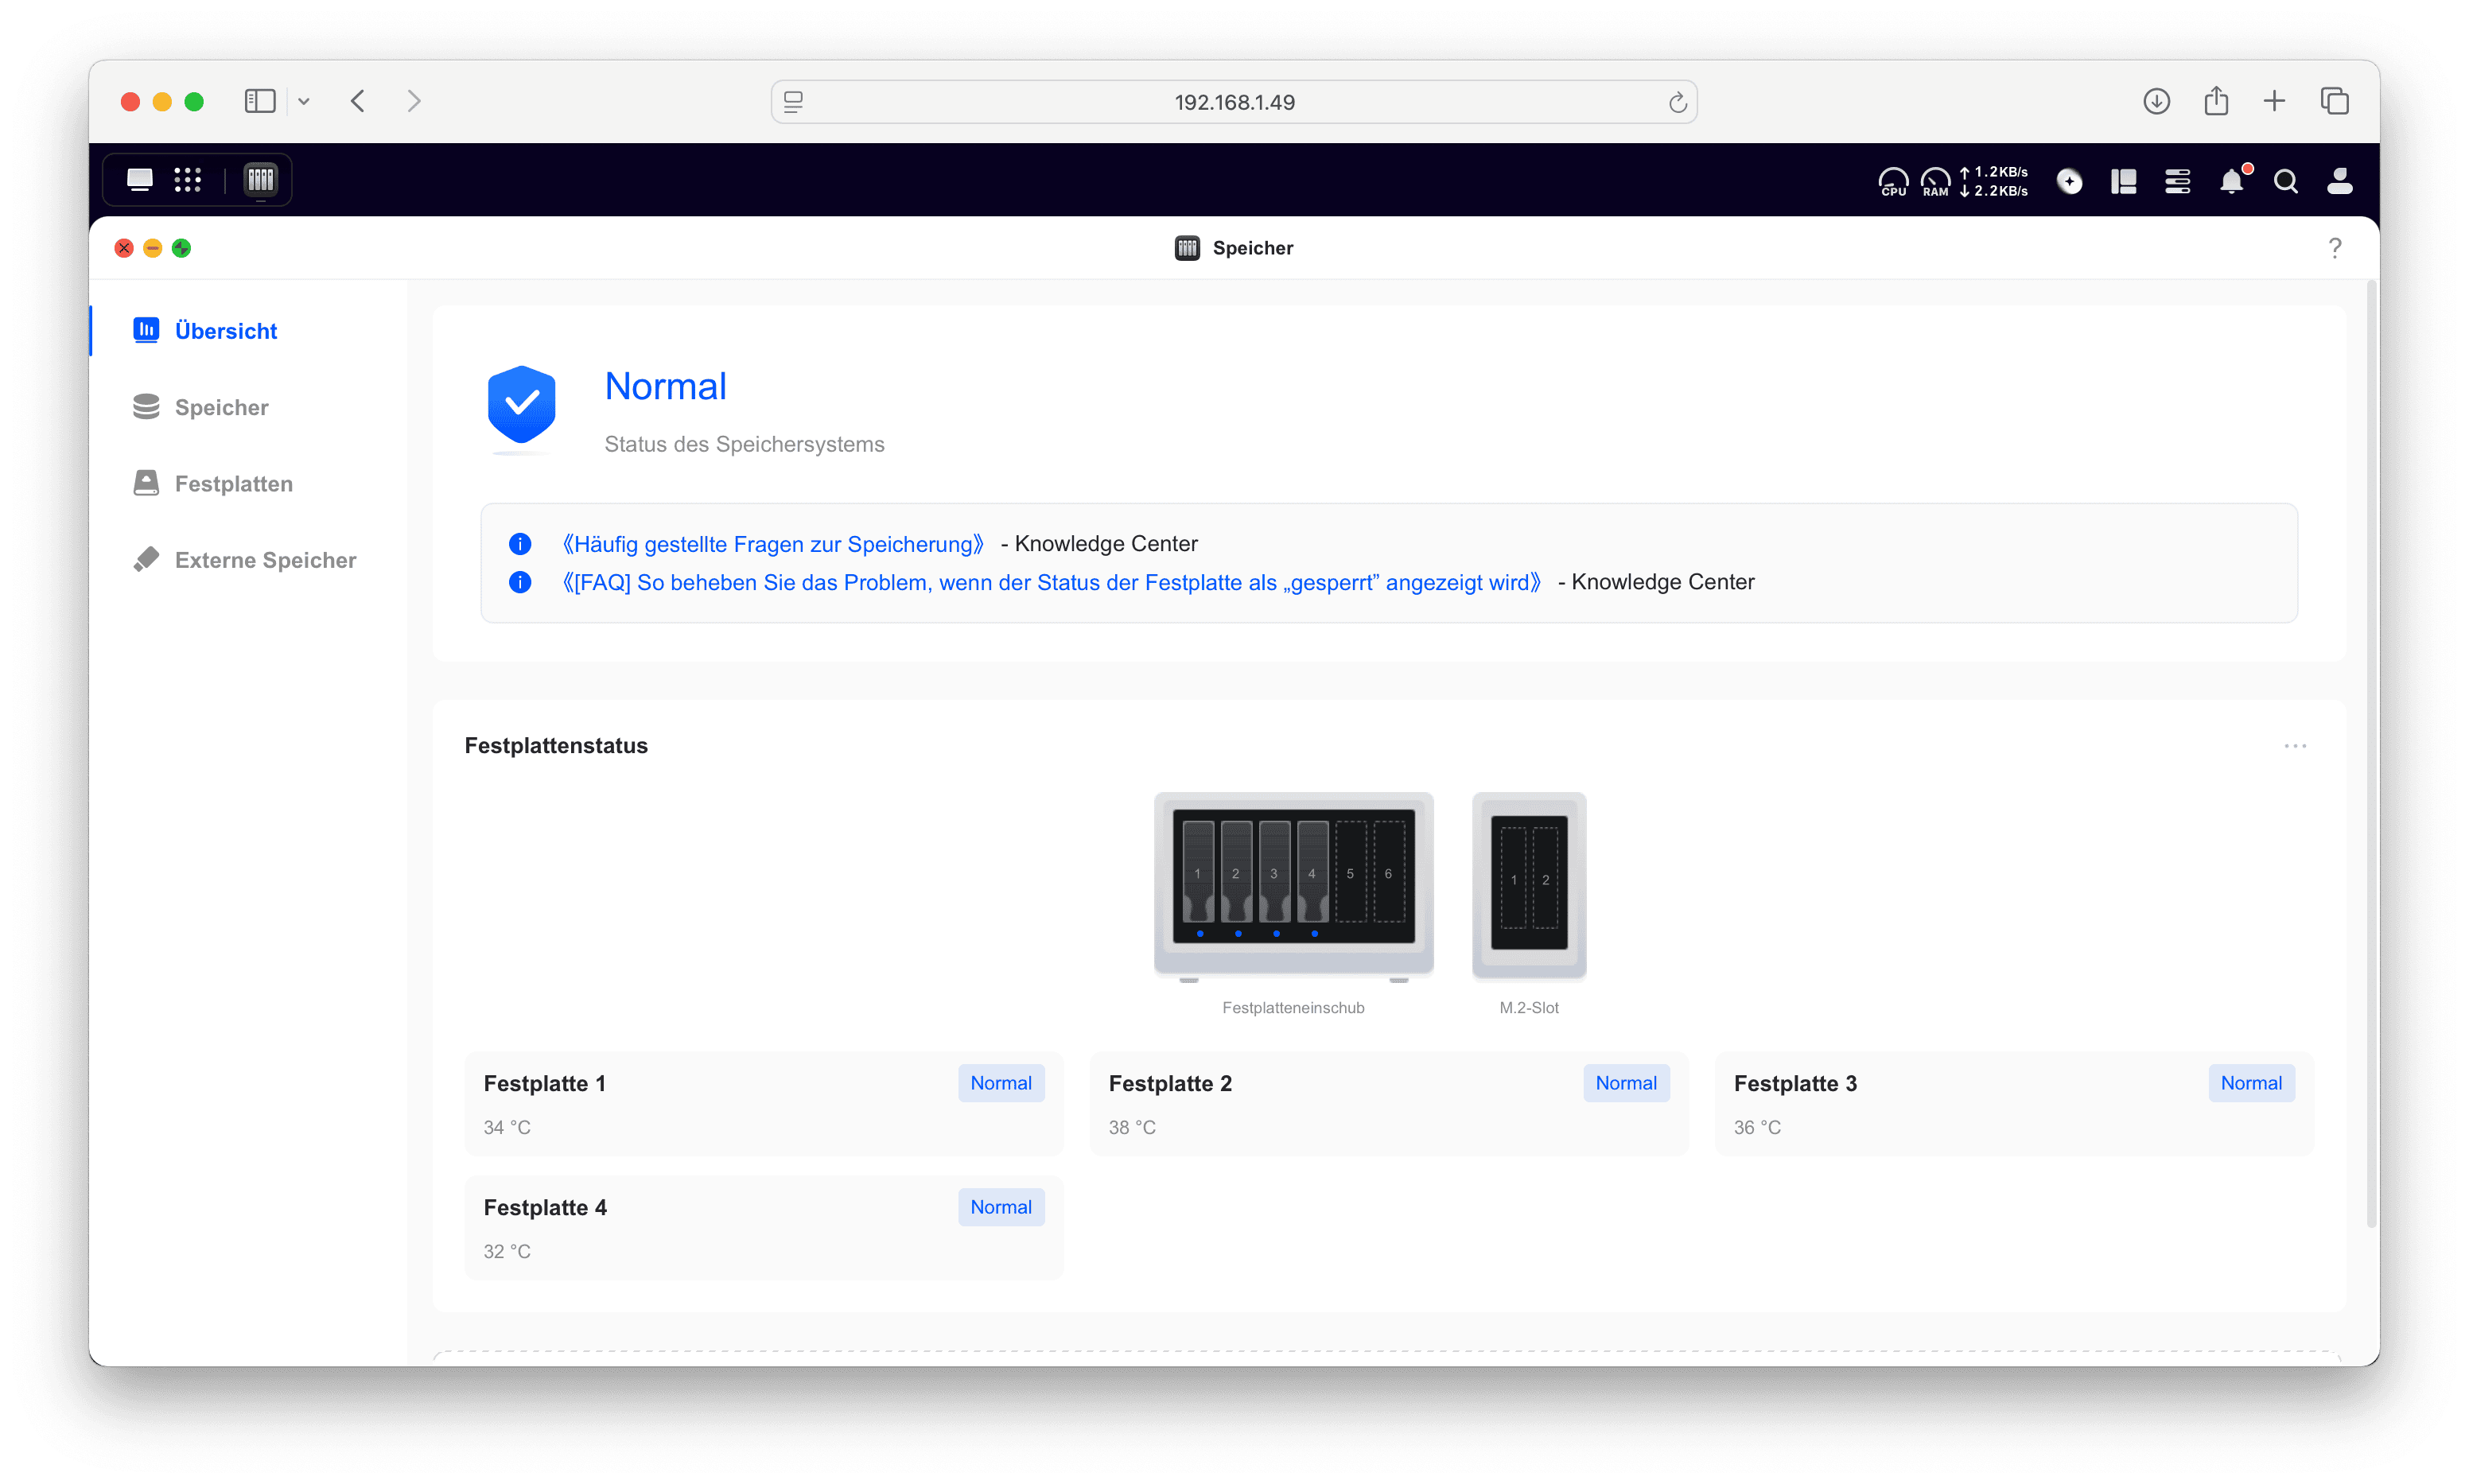The image size is (2469, 1484).
Task: Click the Festplatte 2 status card
Action: click(x=1388, y=1103)
